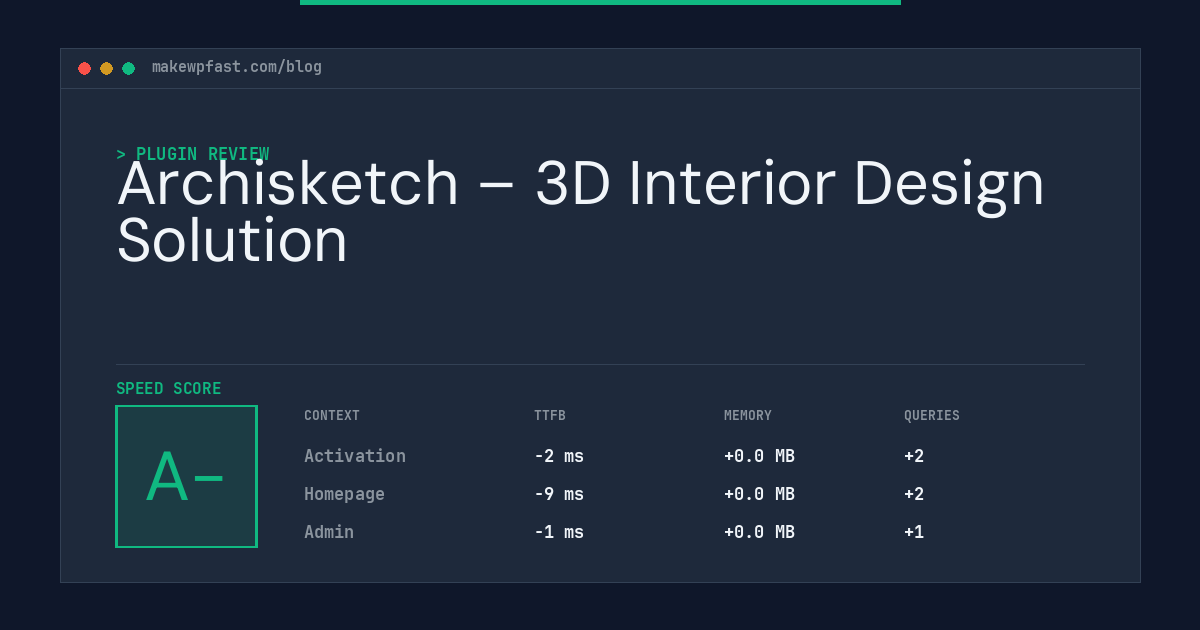Viewport: 1200px width, 630px height.
Task: Click the Admin memory +0.0 MB value
Action: (x=759, y=532)
